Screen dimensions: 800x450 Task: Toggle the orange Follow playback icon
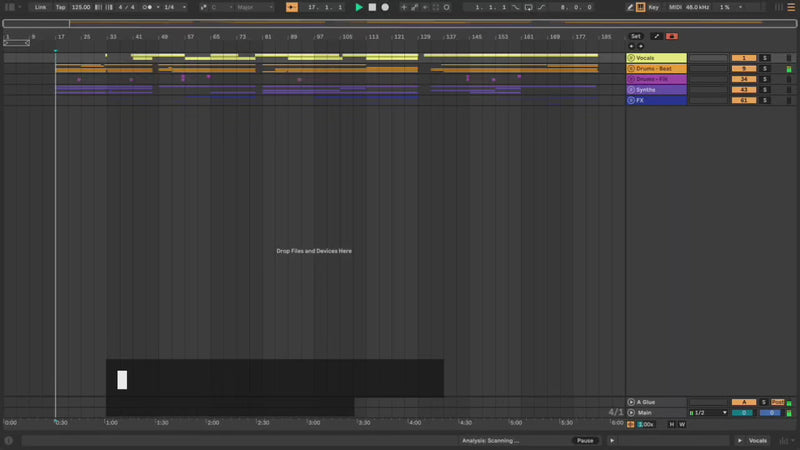click(x=292, y=7)
